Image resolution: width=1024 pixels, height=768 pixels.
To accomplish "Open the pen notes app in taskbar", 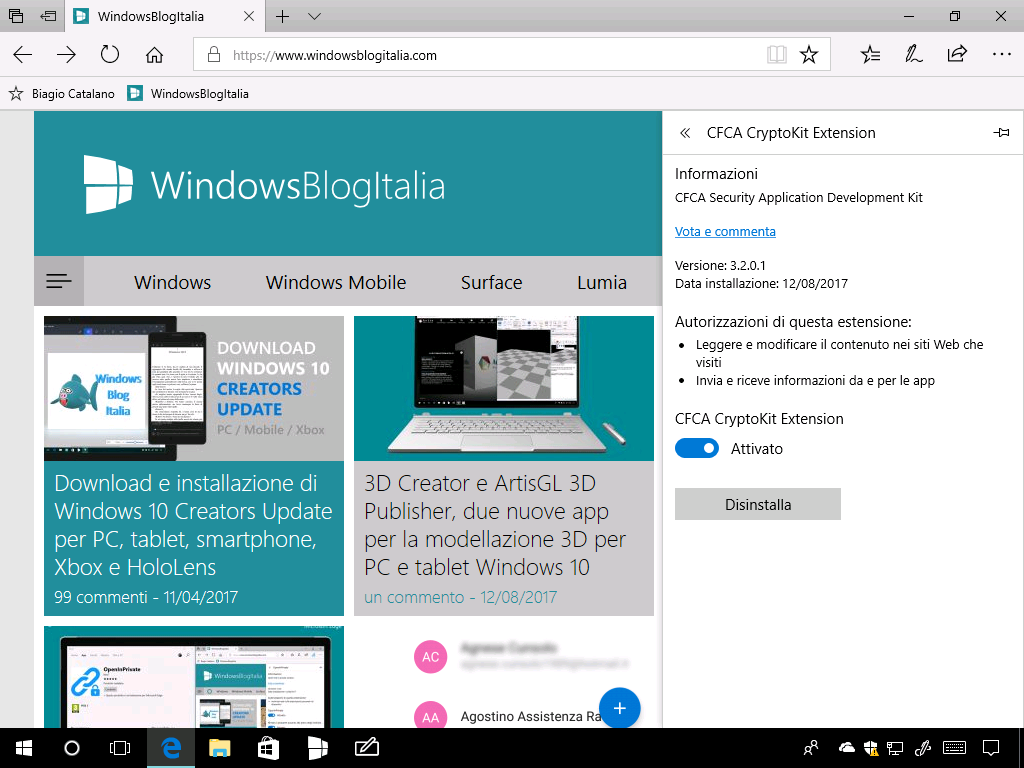I will (x=366, y=748).
